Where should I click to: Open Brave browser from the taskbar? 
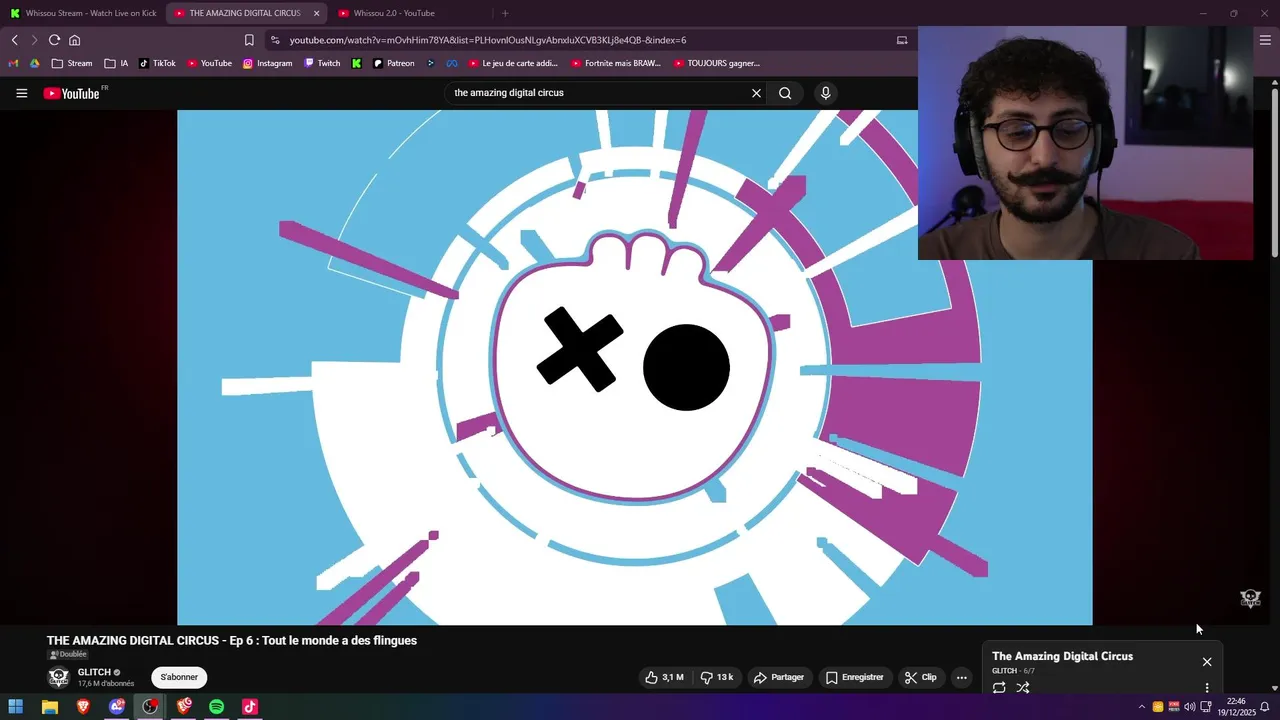(x=83, y=707)
